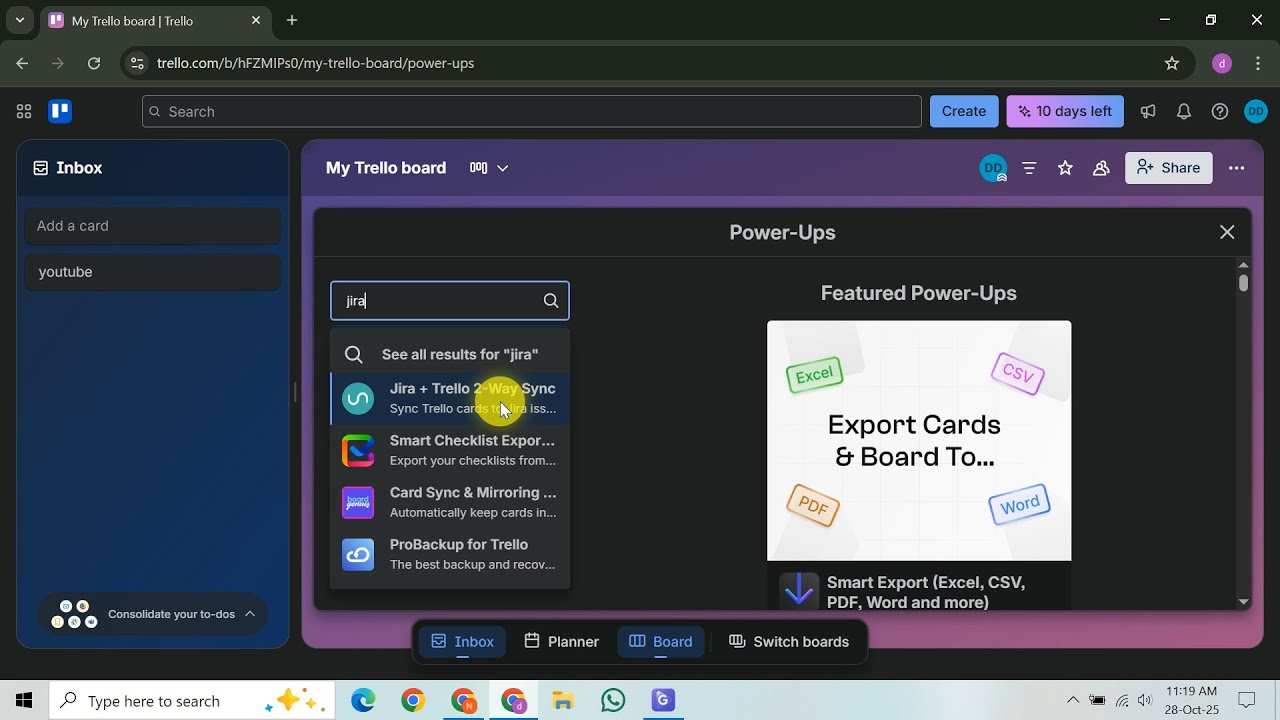Screen dimensions: 1280x720
Task: Bookmark this page with star icon
Action: [1172, 63]
